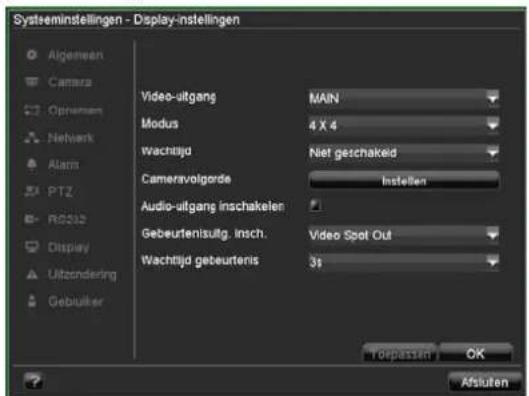The height and width of the screenshot is (396, 529).
Task: Open the Wachttijd gebeurtenis dropdown showing 3s
Action: [x=403, y=261]
